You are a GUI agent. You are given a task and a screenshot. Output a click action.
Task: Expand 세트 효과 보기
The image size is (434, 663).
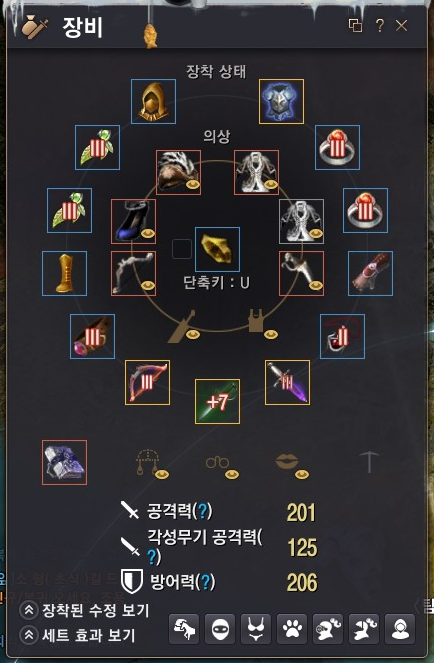coord(78,635)
